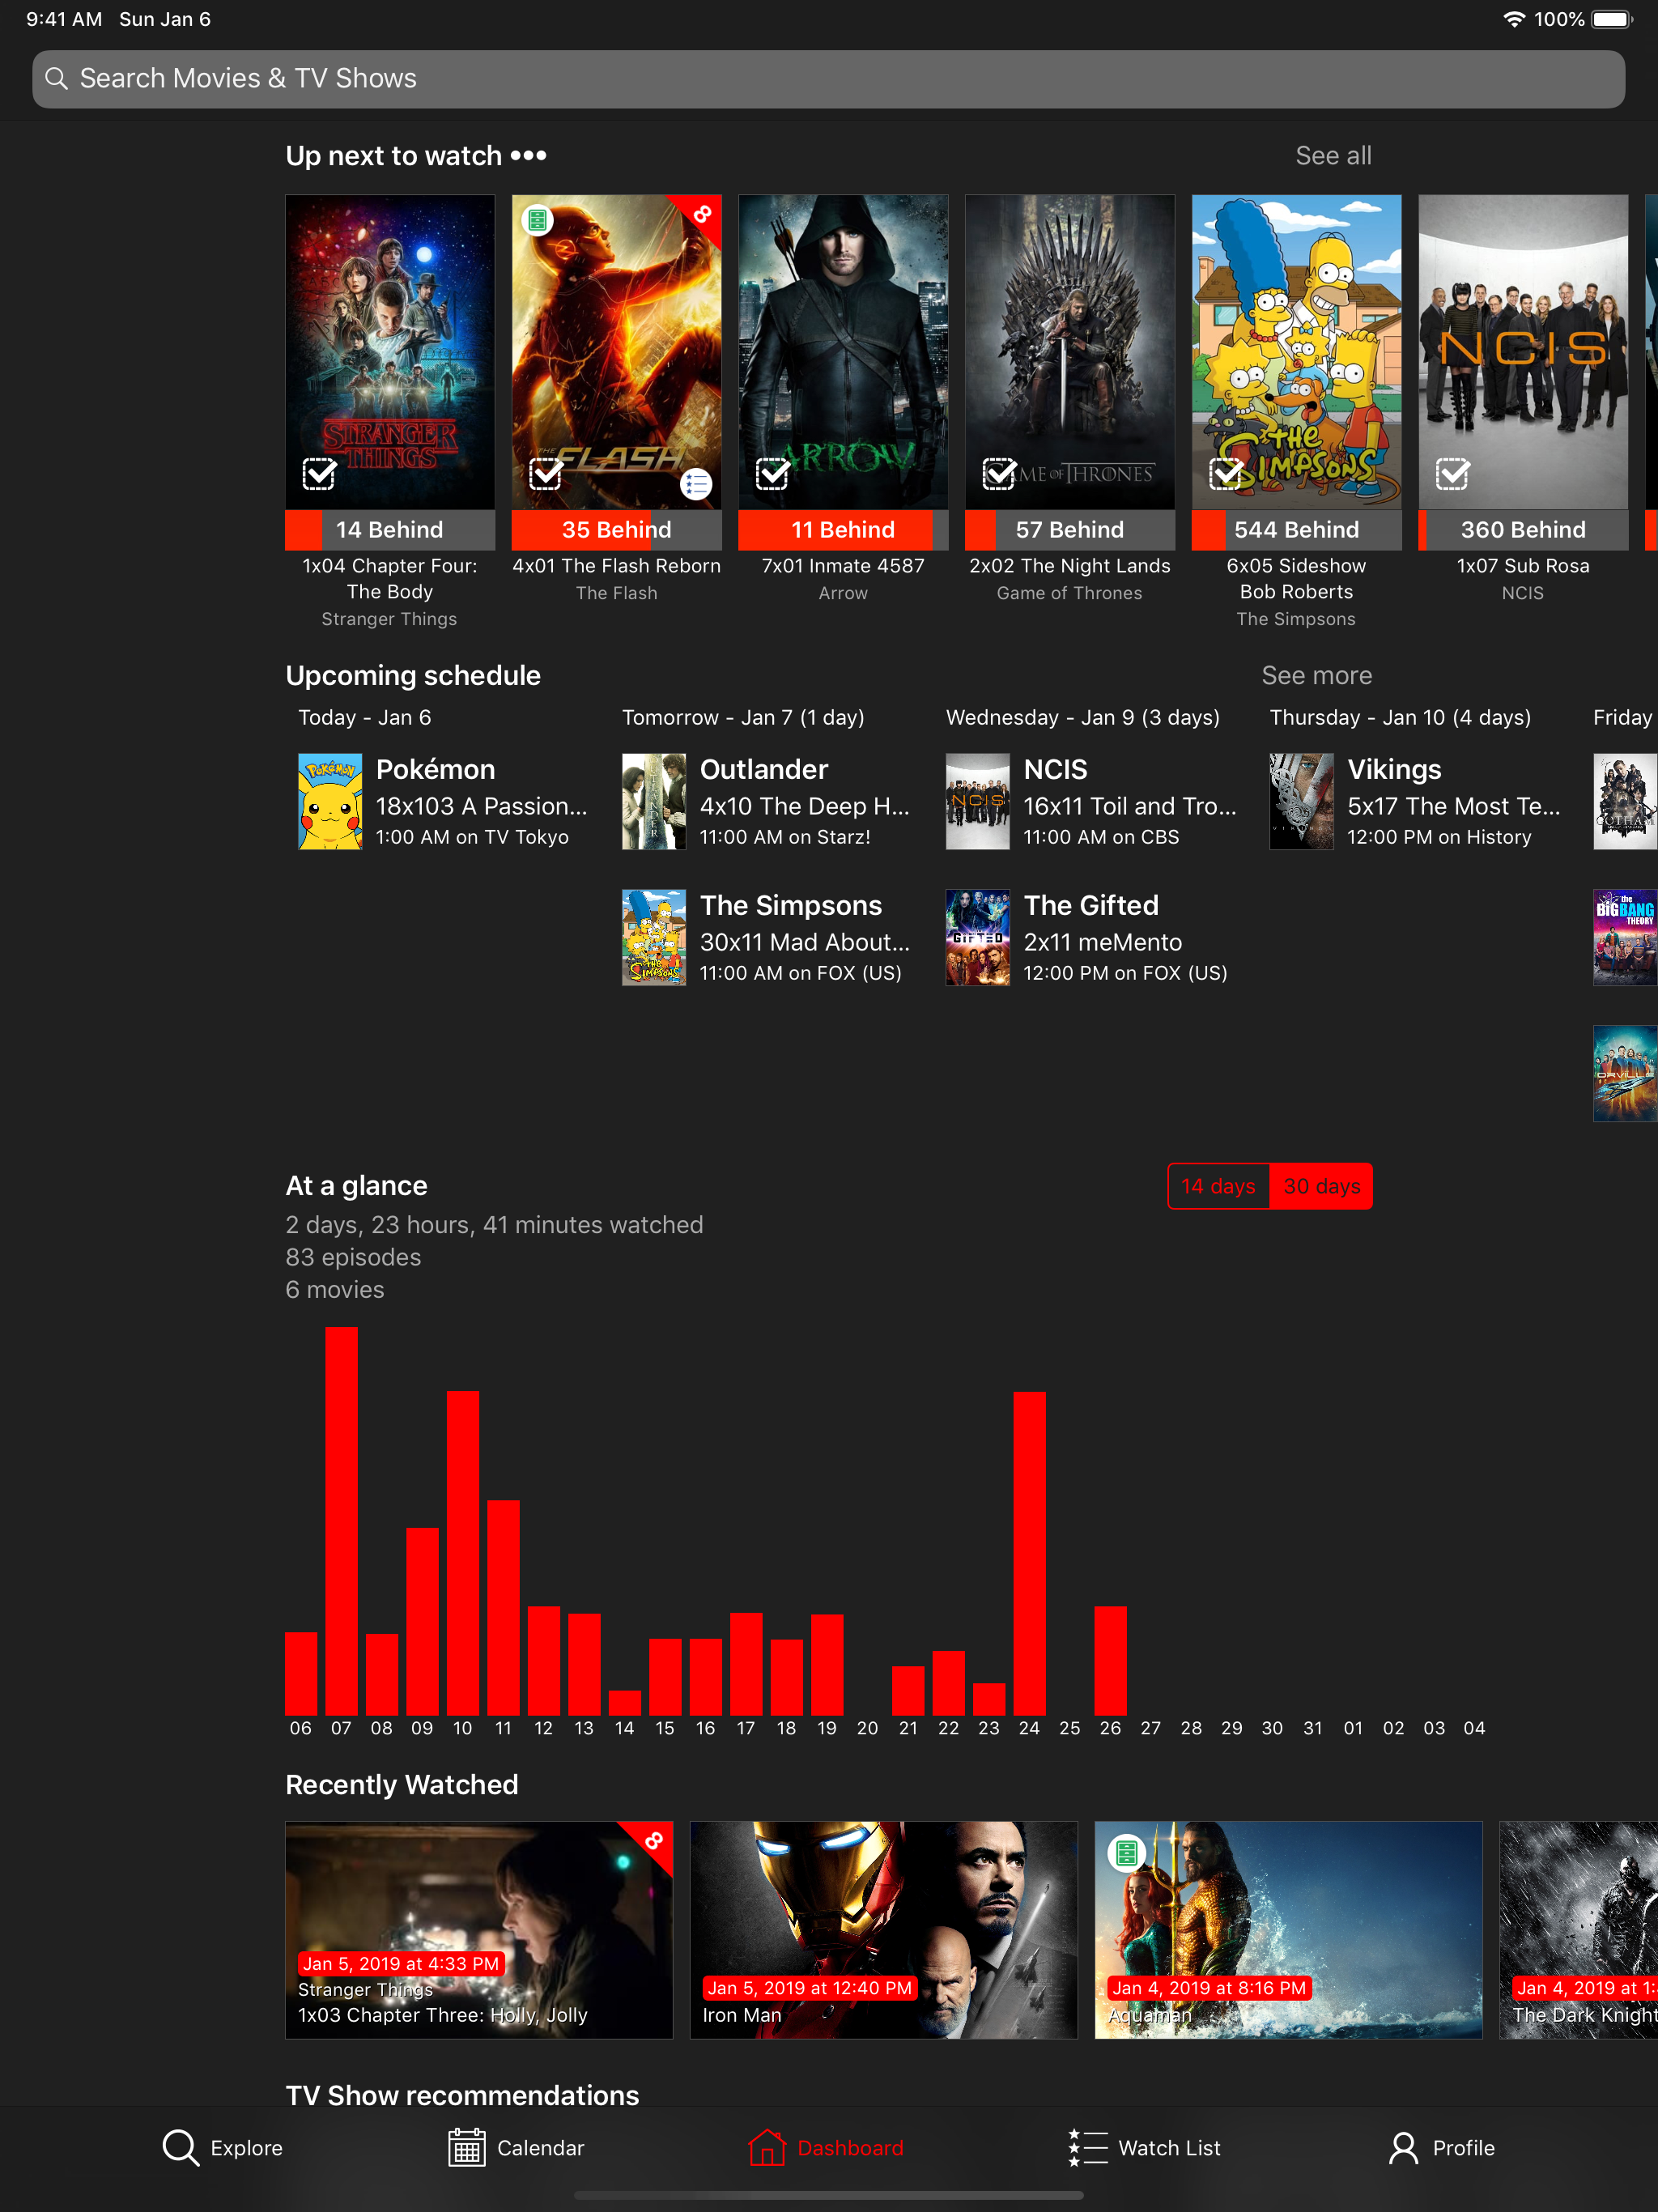1658x2212 pixels.
Task: Mark Game of Thrones episode watched
Action: click(x=999, y=473)
